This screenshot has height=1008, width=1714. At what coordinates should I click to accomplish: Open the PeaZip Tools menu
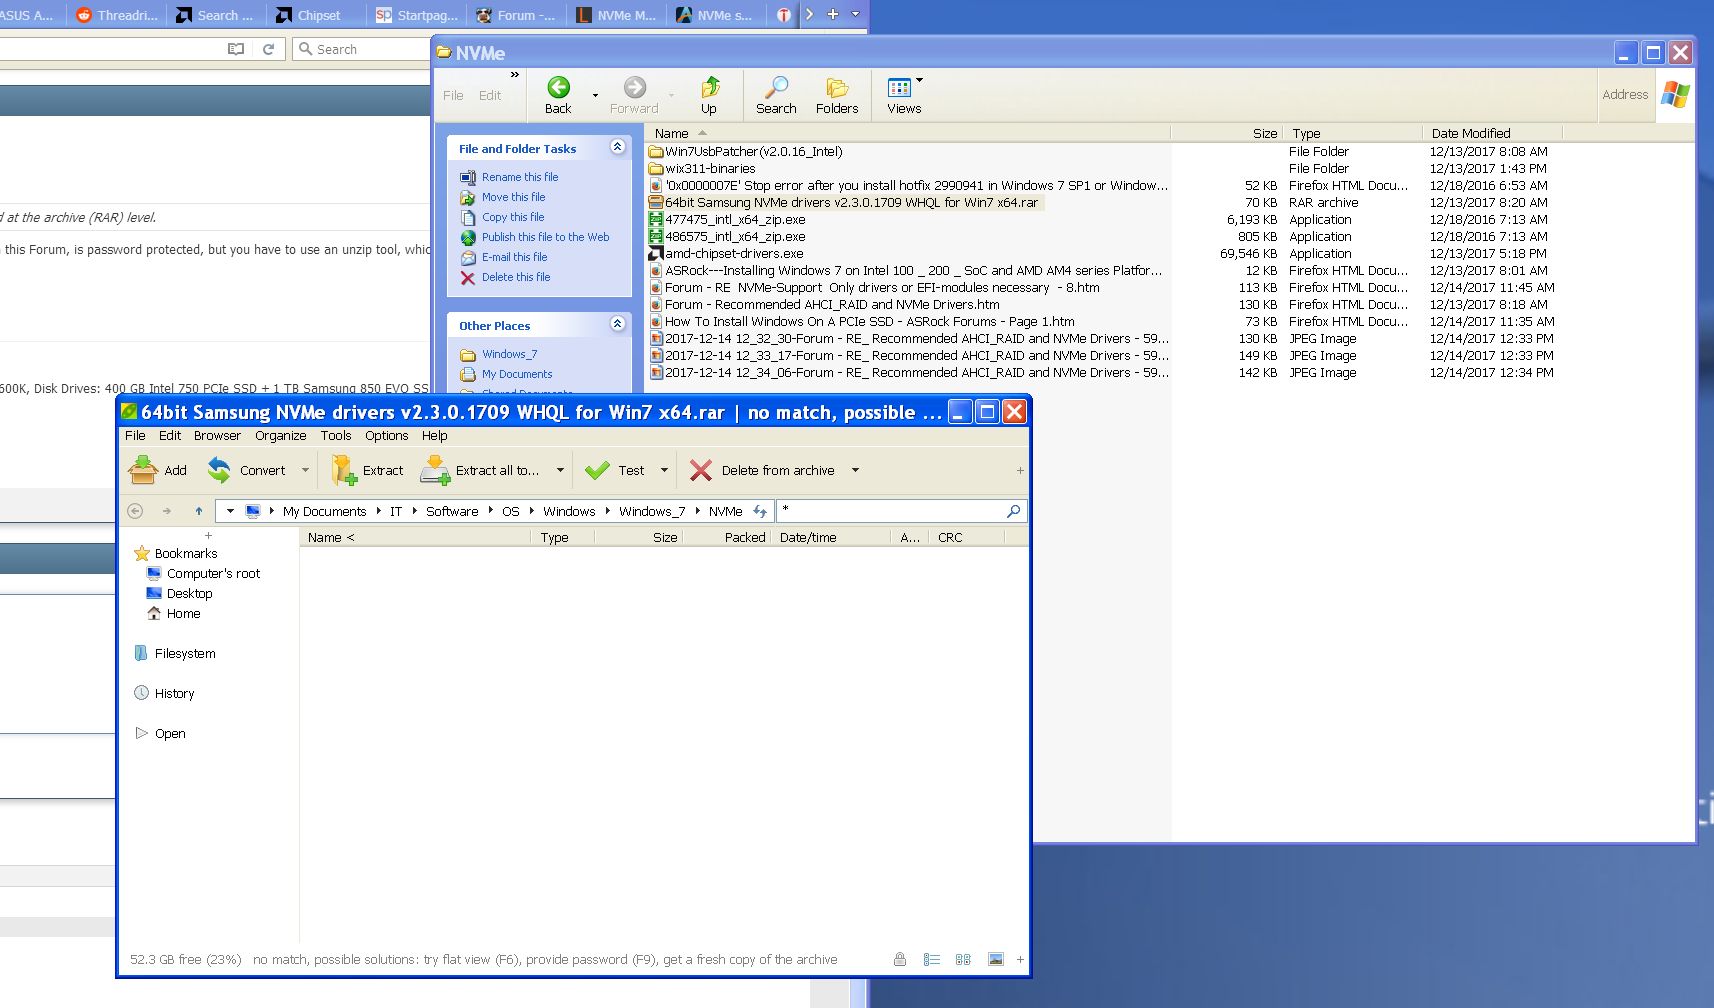coord(336,435)
